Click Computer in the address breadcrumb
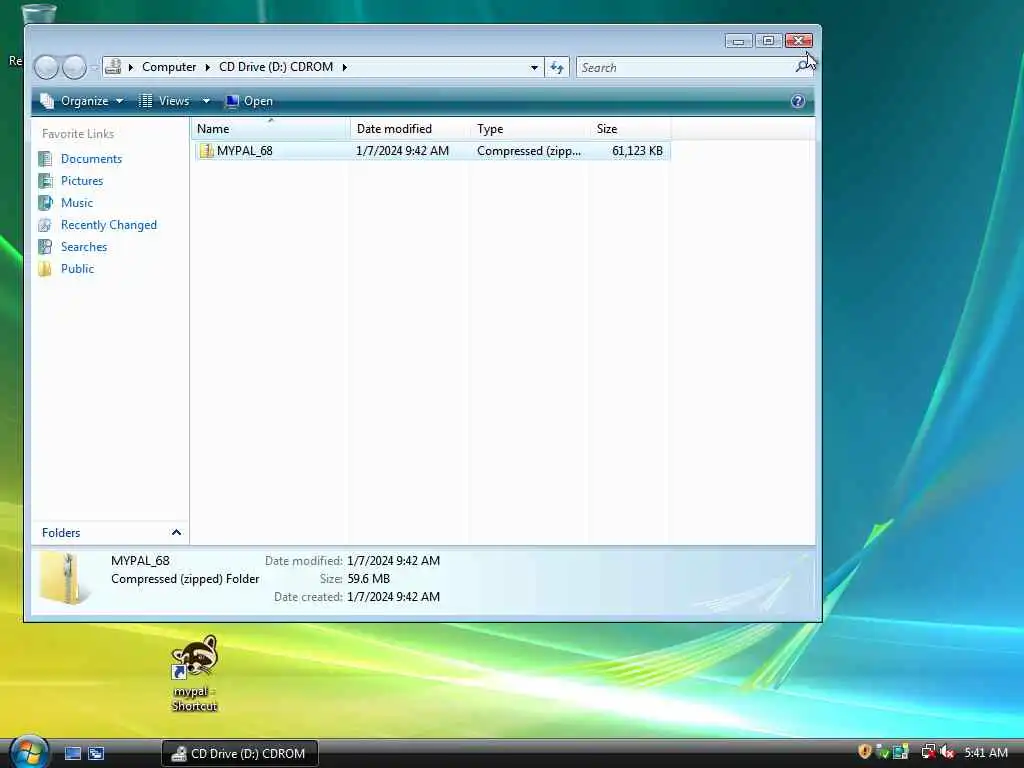 pyautogui.click(x=168, y=67)
